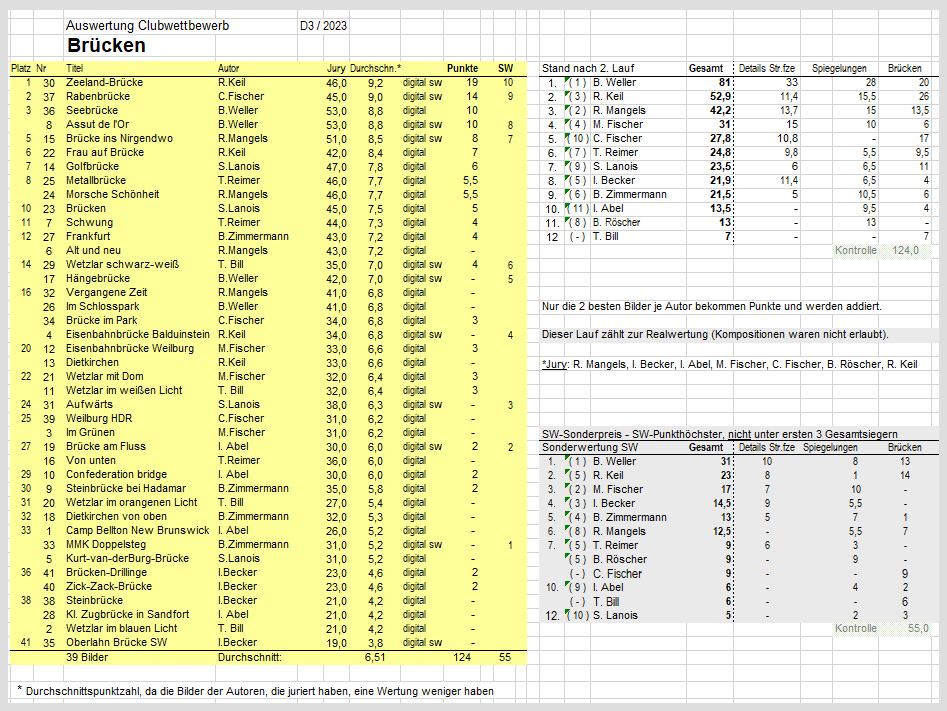Select the '39 Bilder' summary cell
This screenshot has height=711, width=947.
(87, 657)
